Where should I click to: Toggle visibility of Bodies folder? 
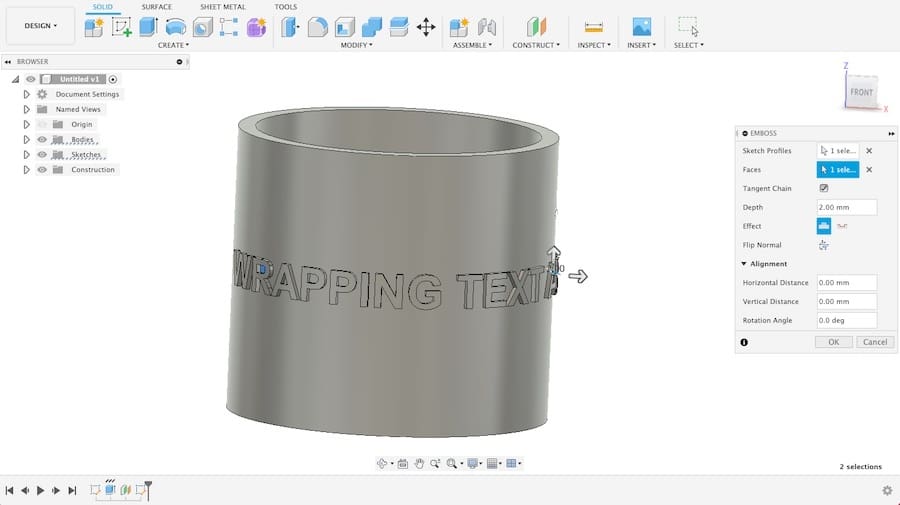[42, 139]
